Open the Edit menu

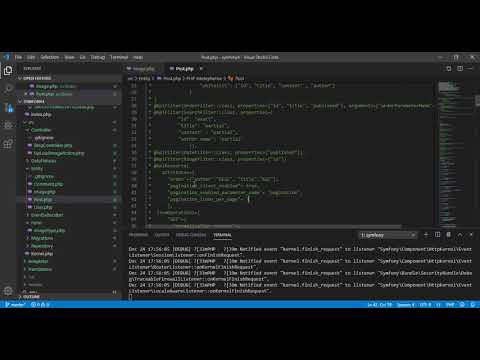pyautogui.click(x=31, y=57)
